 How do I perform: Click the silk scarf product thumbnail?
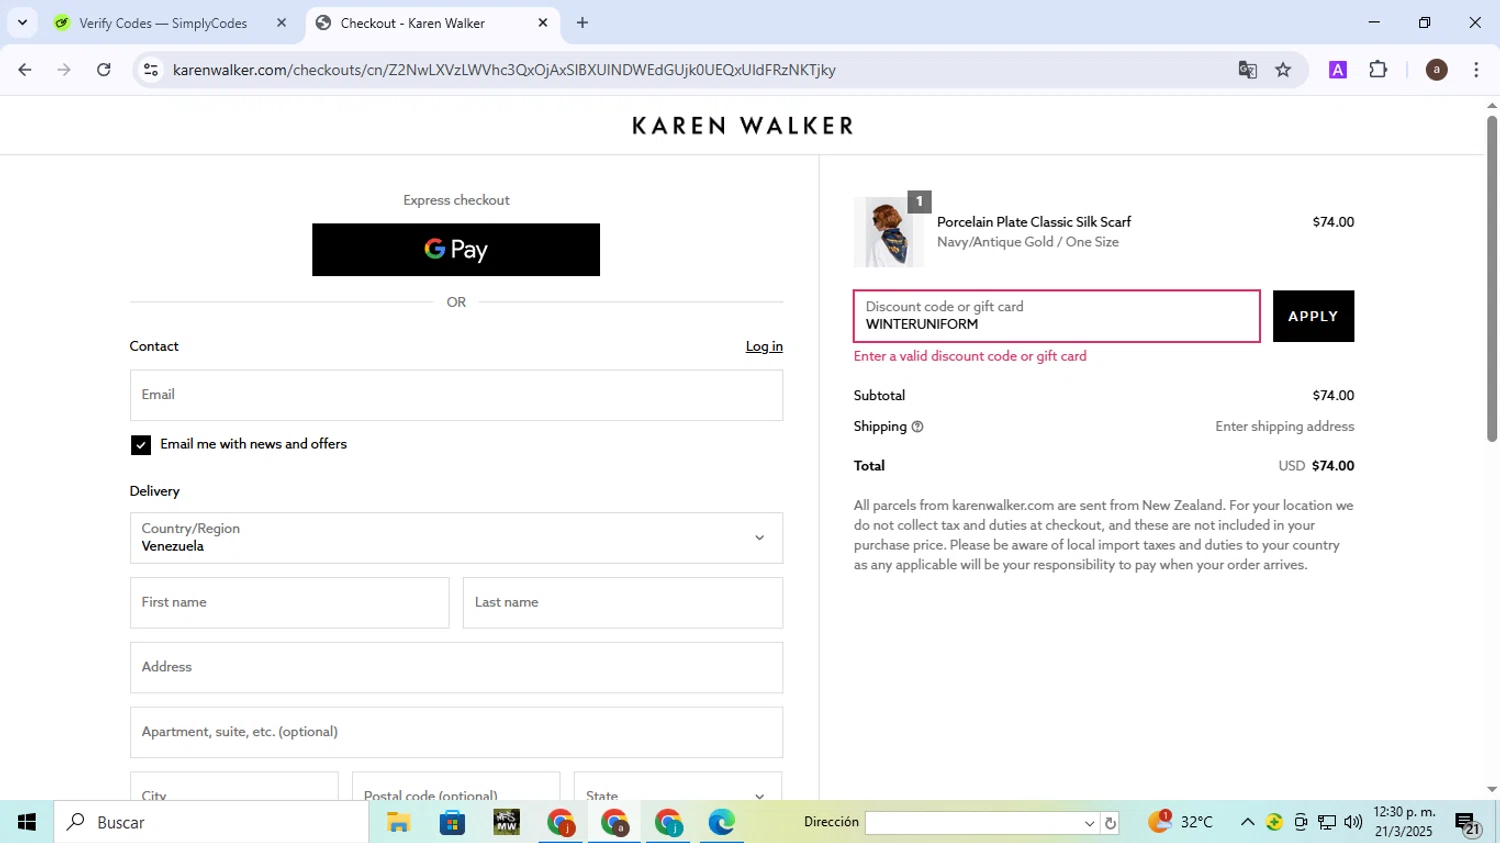click(x=888, y=232)
